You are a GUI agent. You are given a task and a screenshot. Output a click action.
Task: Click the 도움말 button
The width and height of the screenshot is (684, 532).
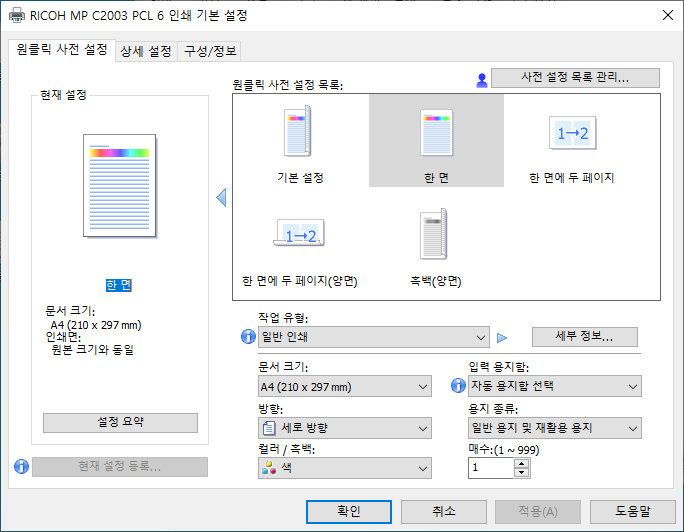coord(633,512)
